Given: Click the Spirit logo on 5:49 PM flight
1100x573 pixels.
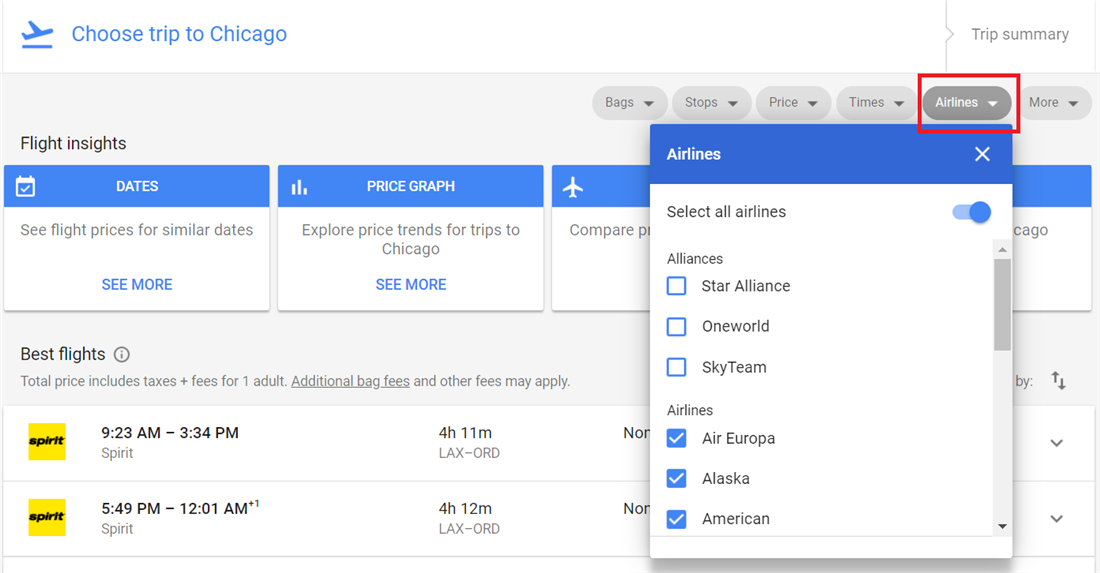Looking at the screenshot, I should [47, 518].
